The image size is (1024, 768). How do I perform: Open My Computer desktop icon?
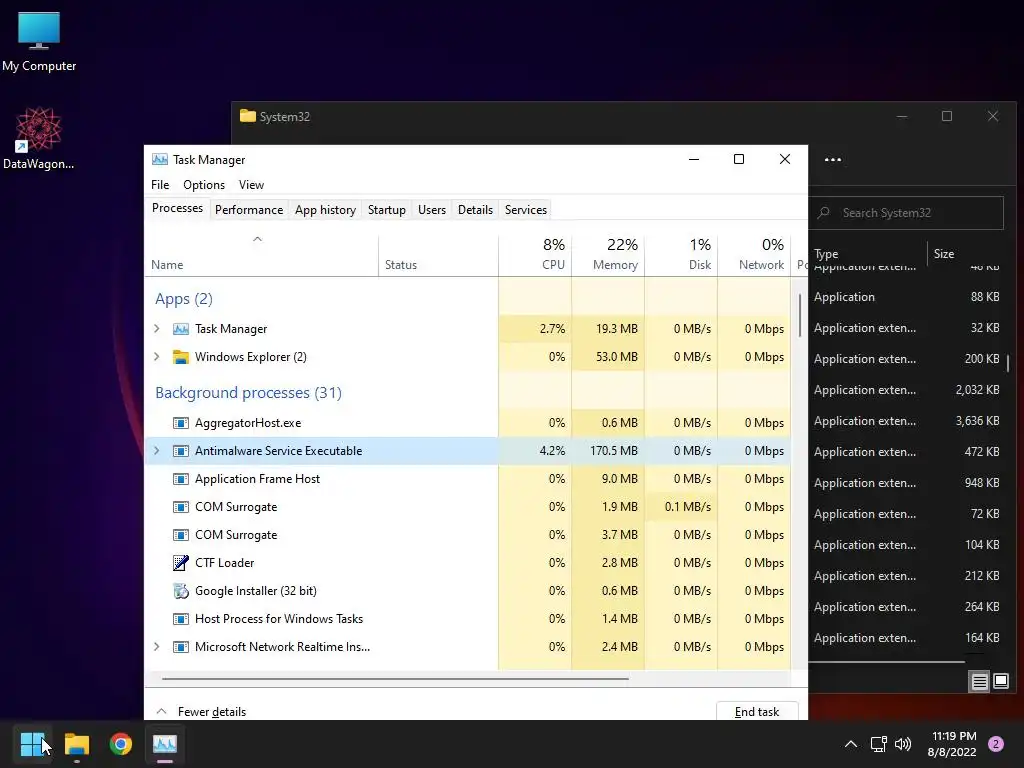click(x=39, y=40)
